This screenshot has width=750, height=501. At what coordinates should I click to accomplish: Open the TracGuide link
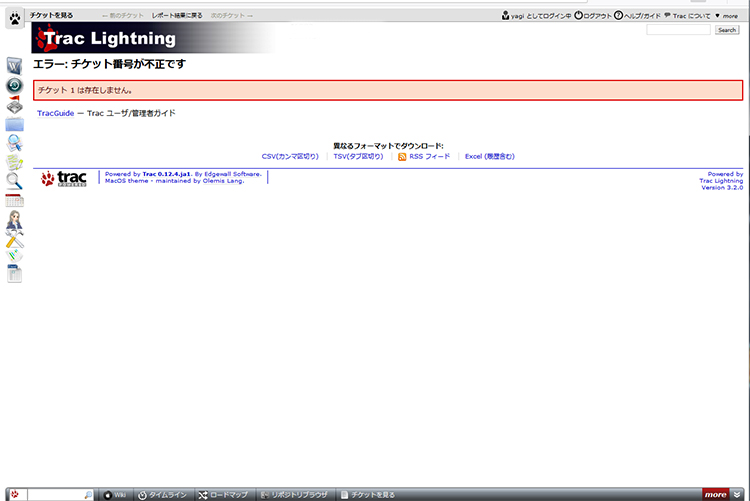point(55,113)
